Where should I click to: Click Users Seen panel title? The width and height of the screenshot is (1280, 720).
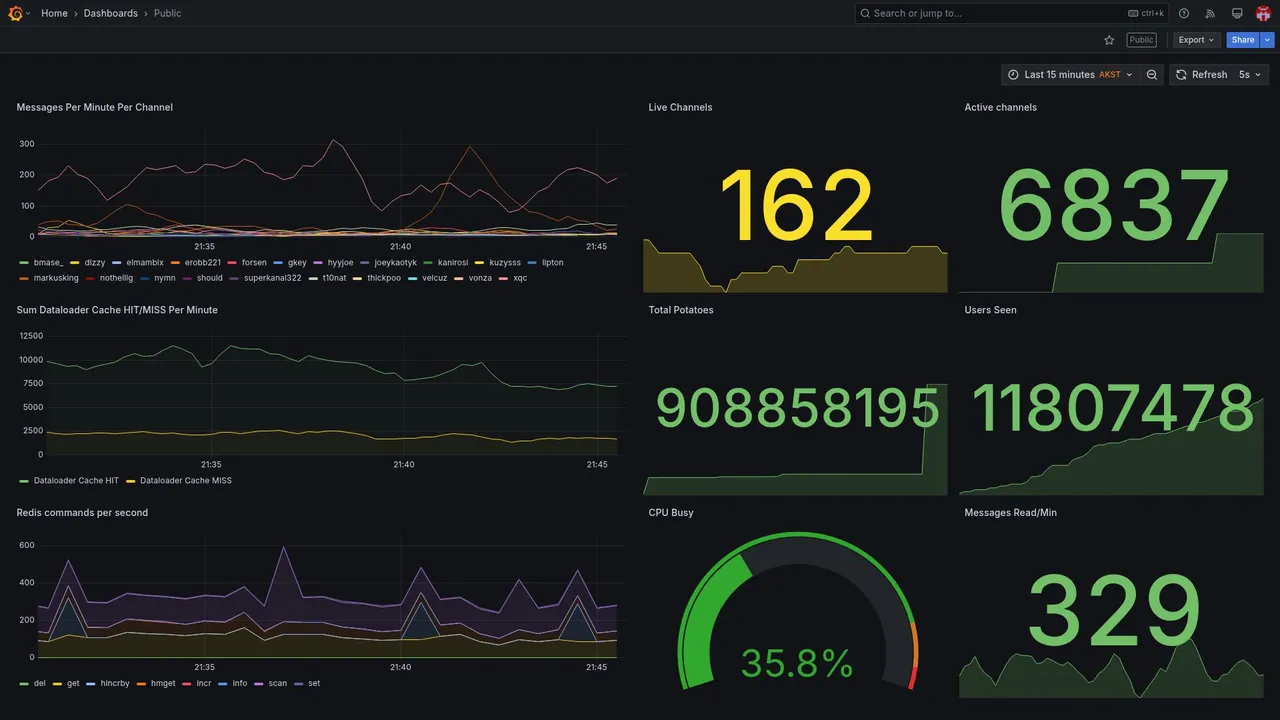coord(991,310)
